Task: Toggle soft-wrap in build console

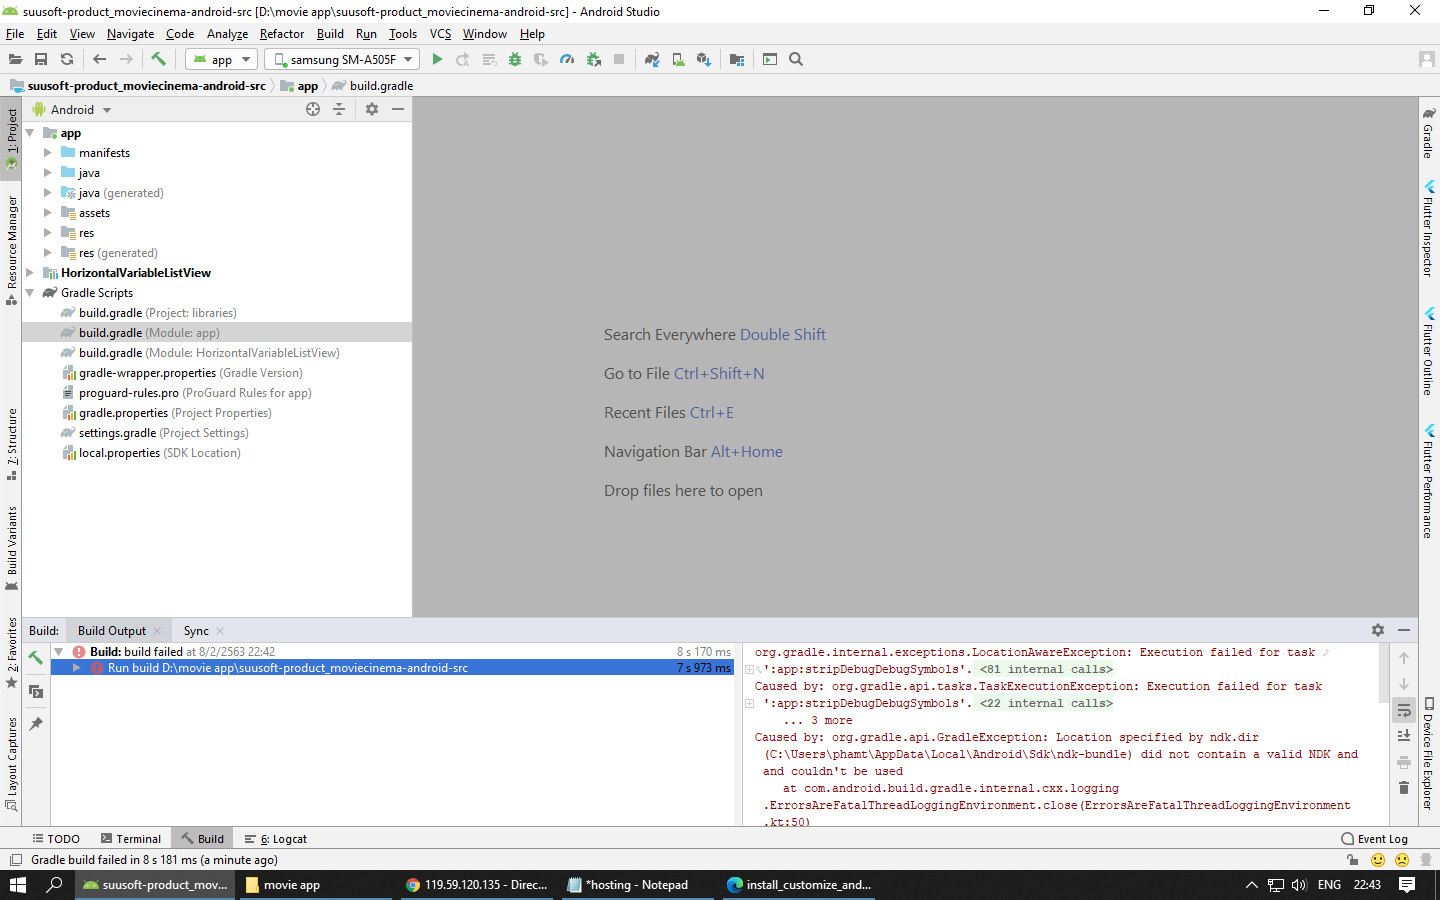Action: click(1404, 711)
